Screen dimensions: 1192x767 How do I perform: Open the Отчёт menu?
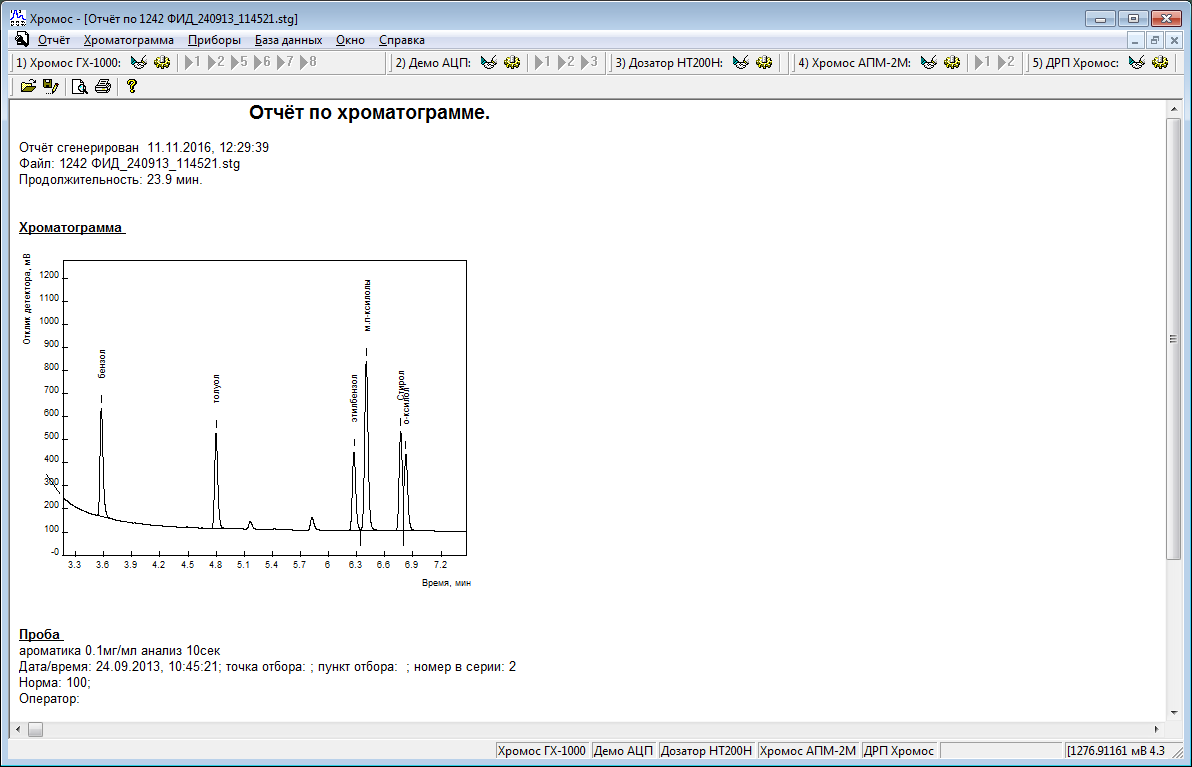click(54, 40)
